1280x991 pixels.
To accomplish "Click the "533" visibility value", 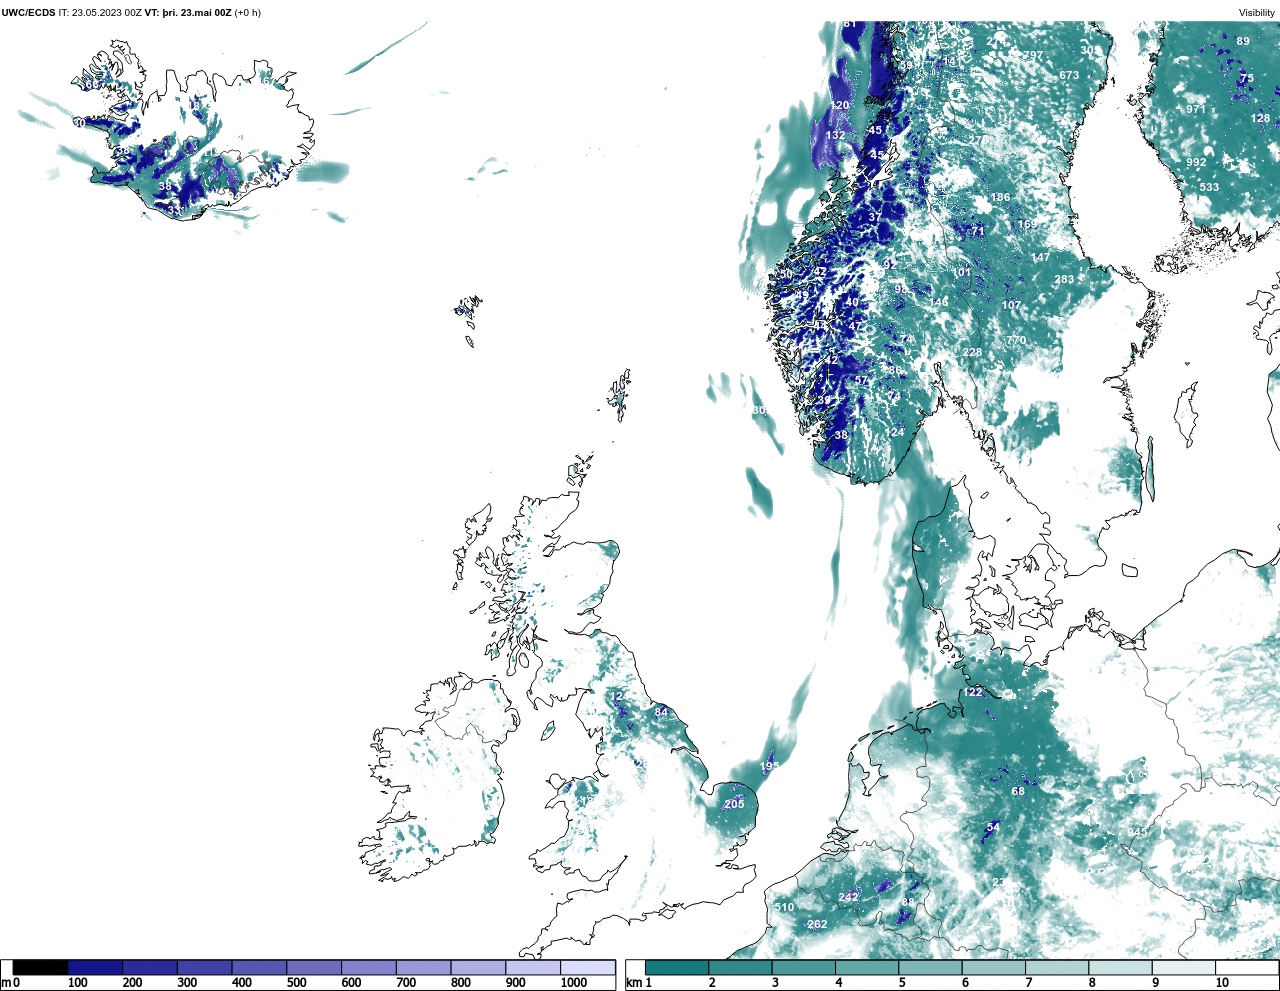I will [x=1209, y=188].
